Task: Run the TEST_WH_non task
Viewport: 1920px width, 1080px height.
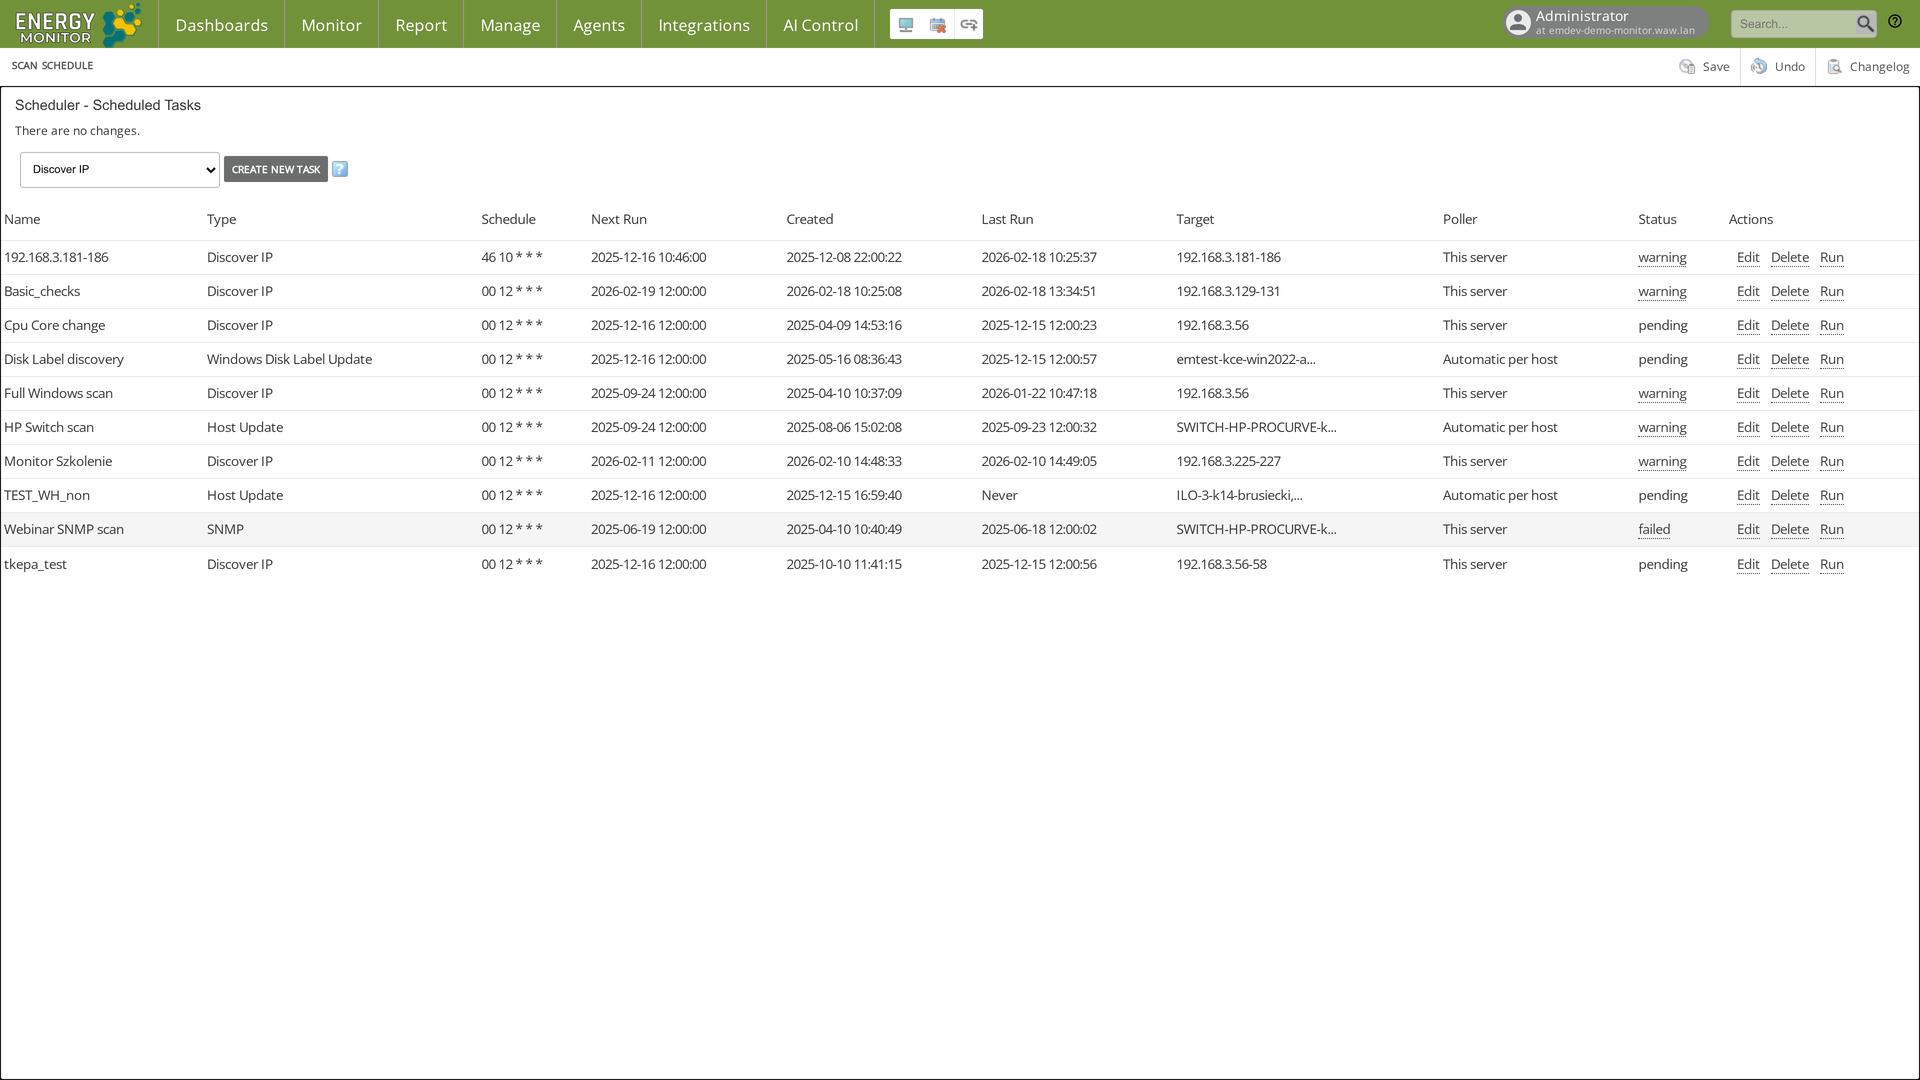Action: [x=1832, y=496]
